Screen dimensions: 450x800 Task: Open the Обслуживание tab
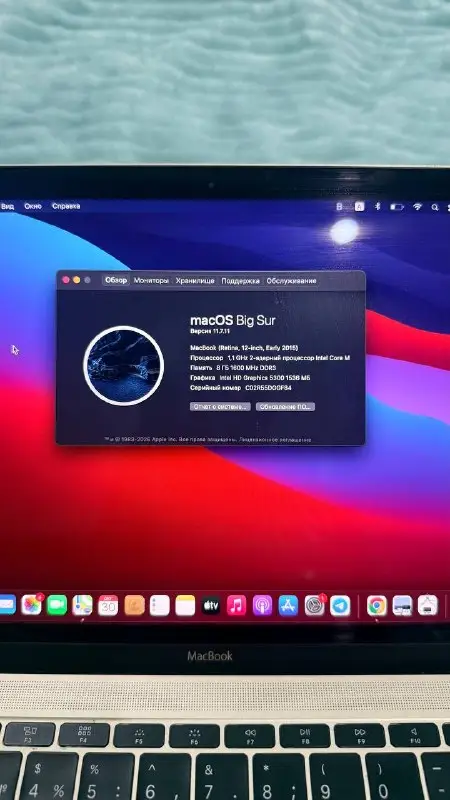tap(291, 281)
